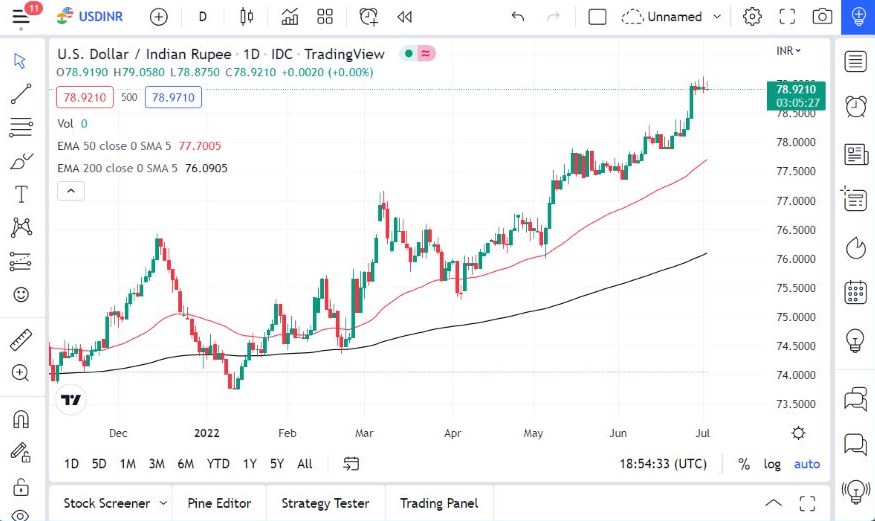This screenshot has height=521, width=875.
Task: Open the watchlist panel
Action: pos(855,61)
